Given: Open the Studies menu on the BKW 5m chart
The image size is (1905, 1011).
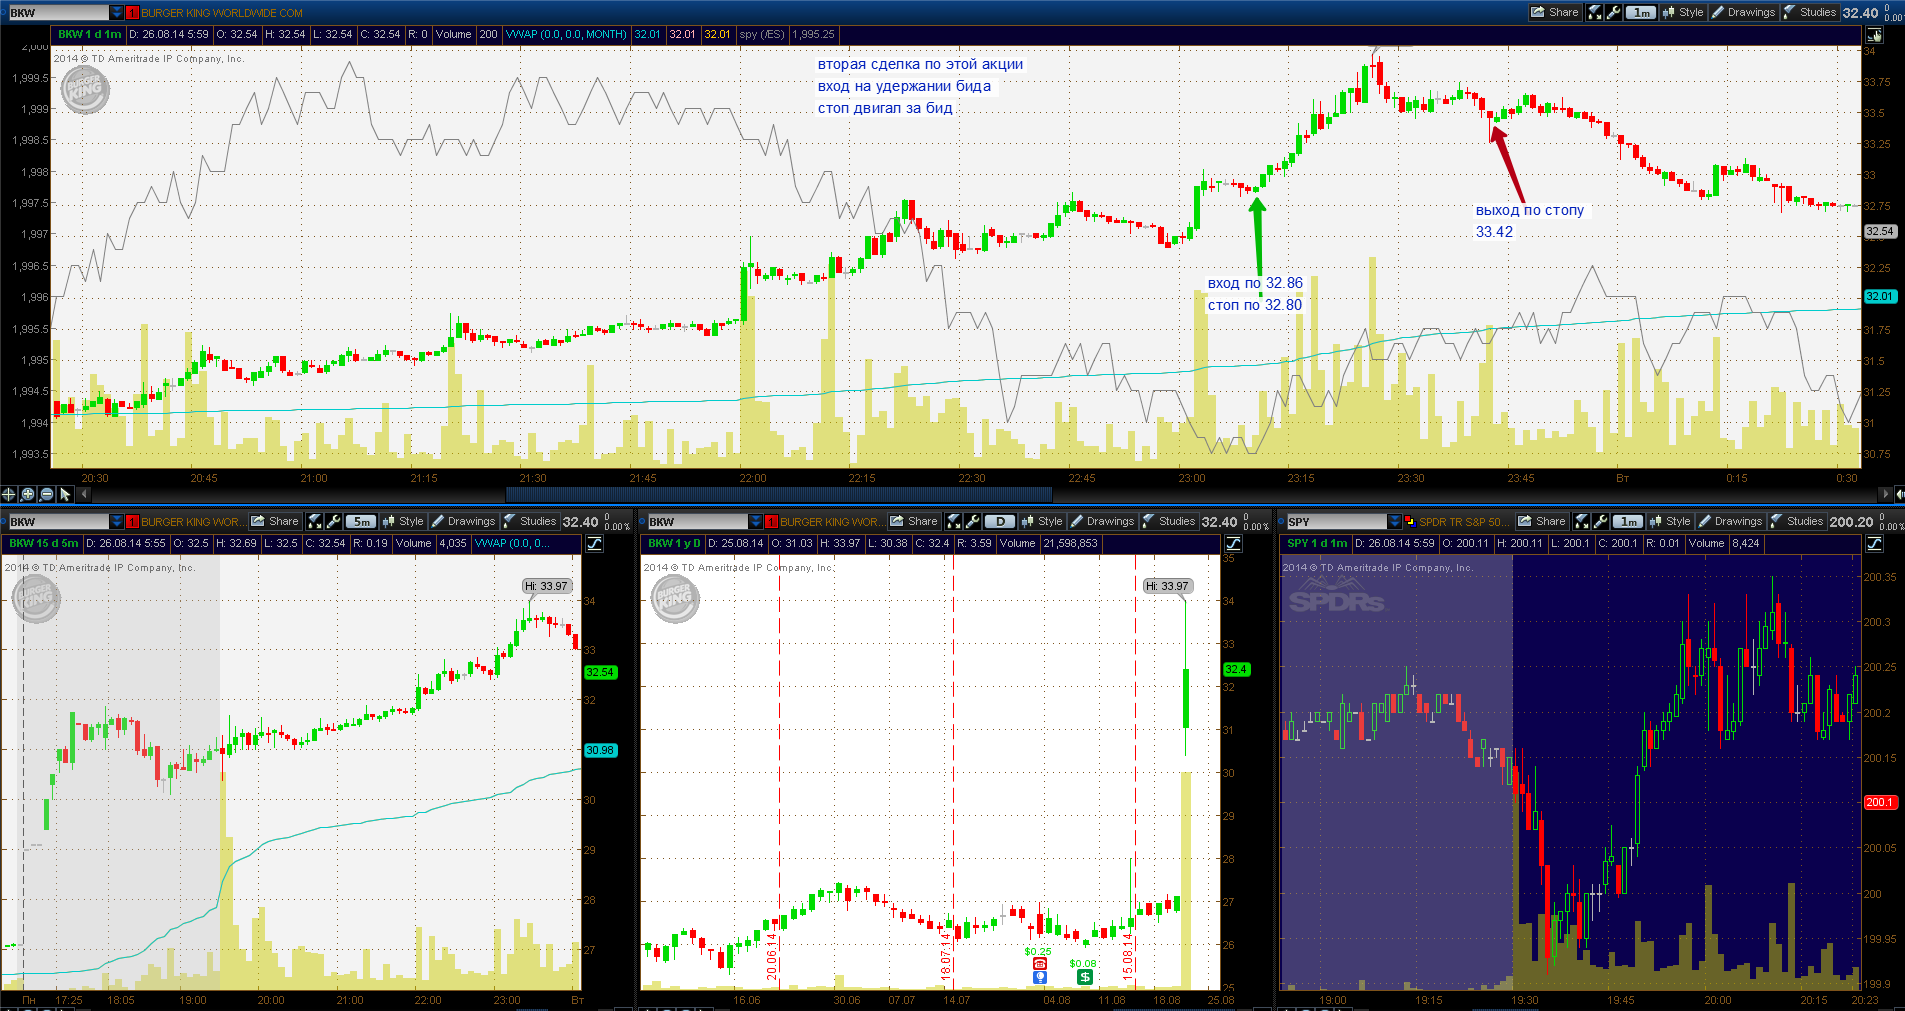Looking at the screenshot, I should click(x=530, y=521).
